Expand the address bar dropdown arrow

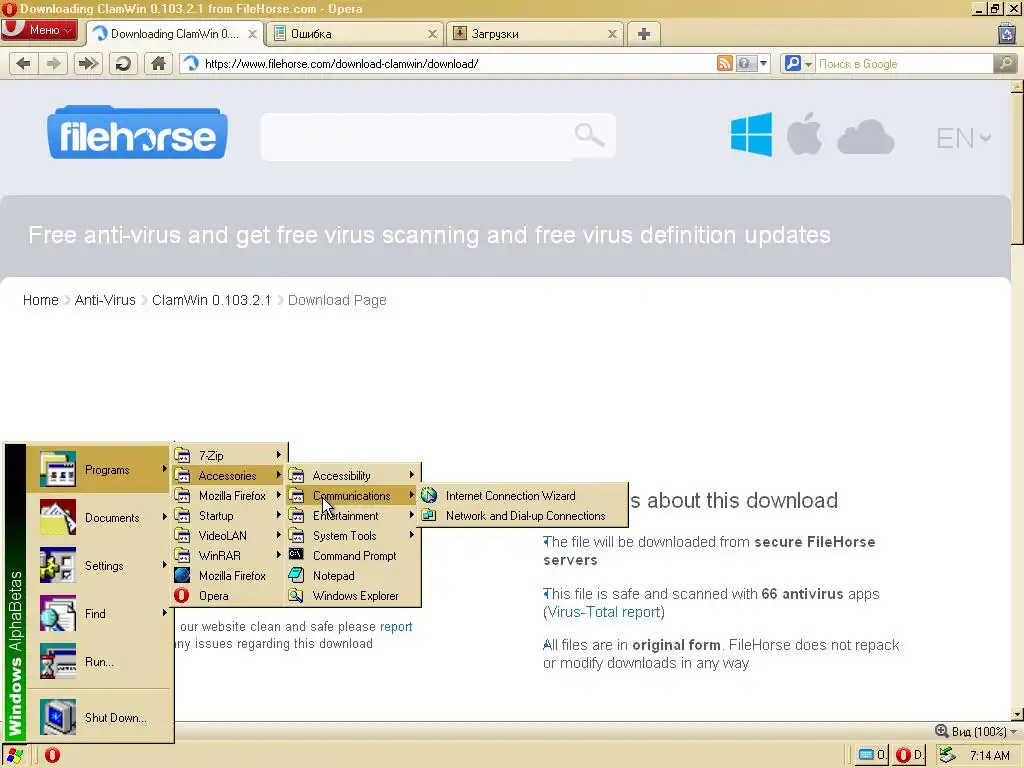click(763, 63)
